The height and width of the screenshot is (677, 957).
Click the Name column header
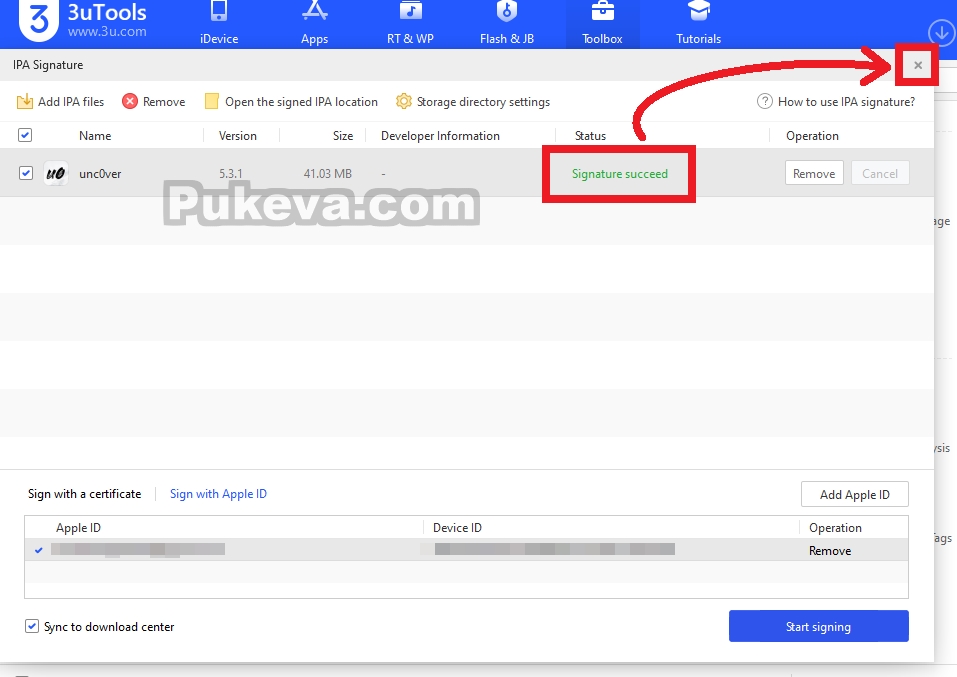95,136
